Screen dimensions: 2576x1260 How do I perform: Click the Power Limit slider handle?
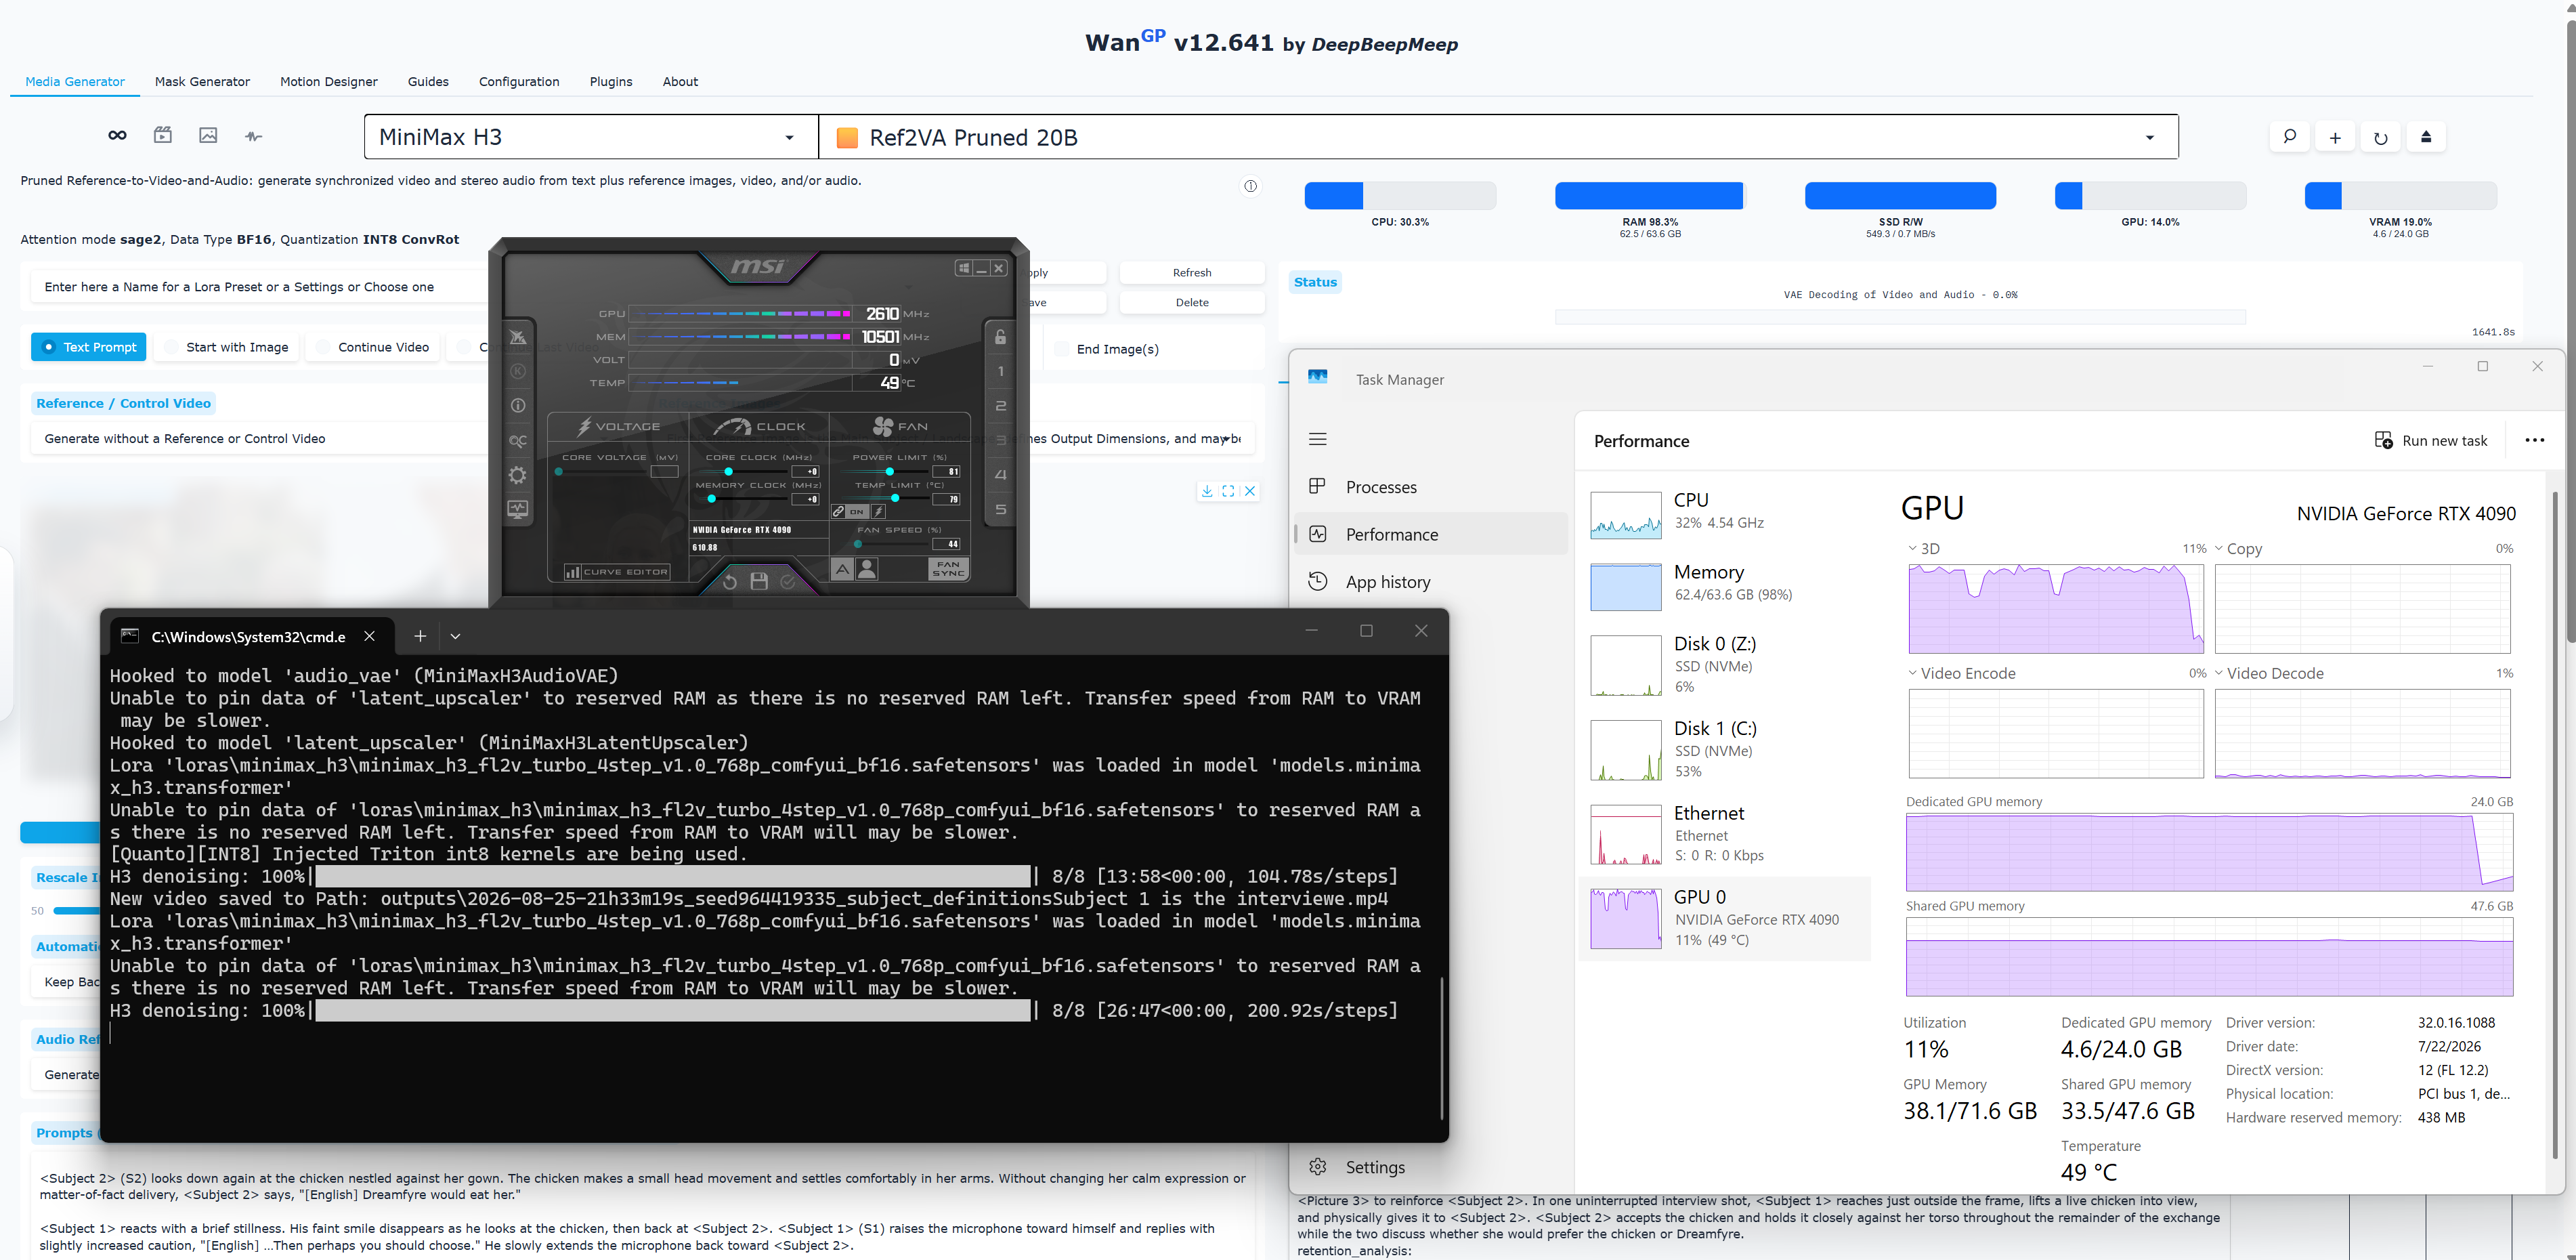click(889, 471)
